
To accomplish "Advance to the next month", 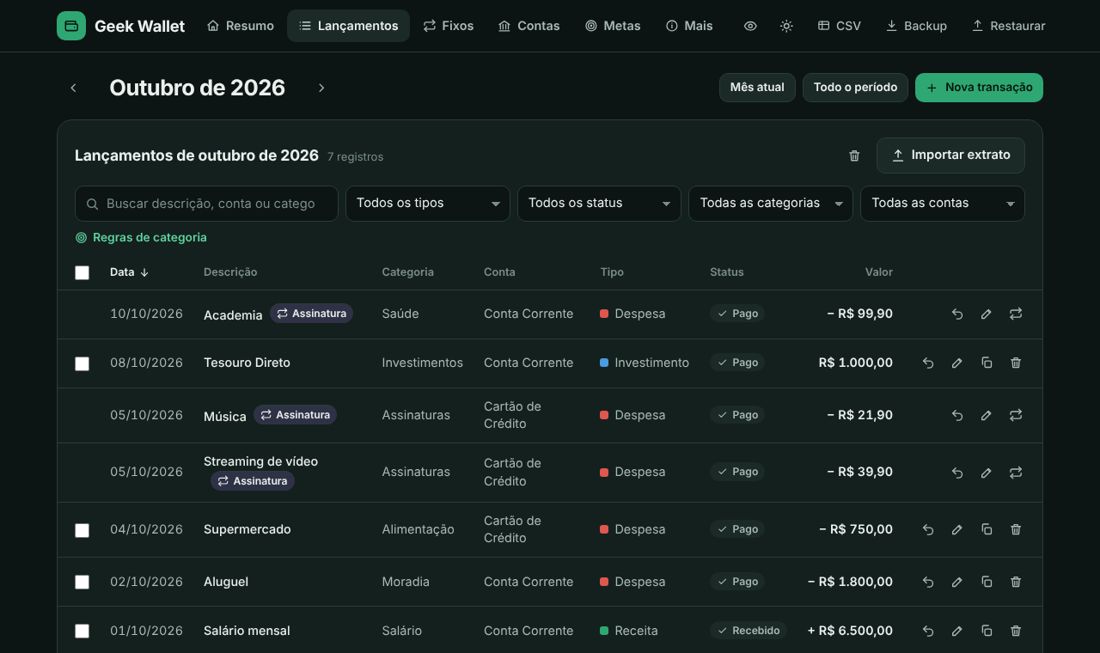I will [321, 88].
